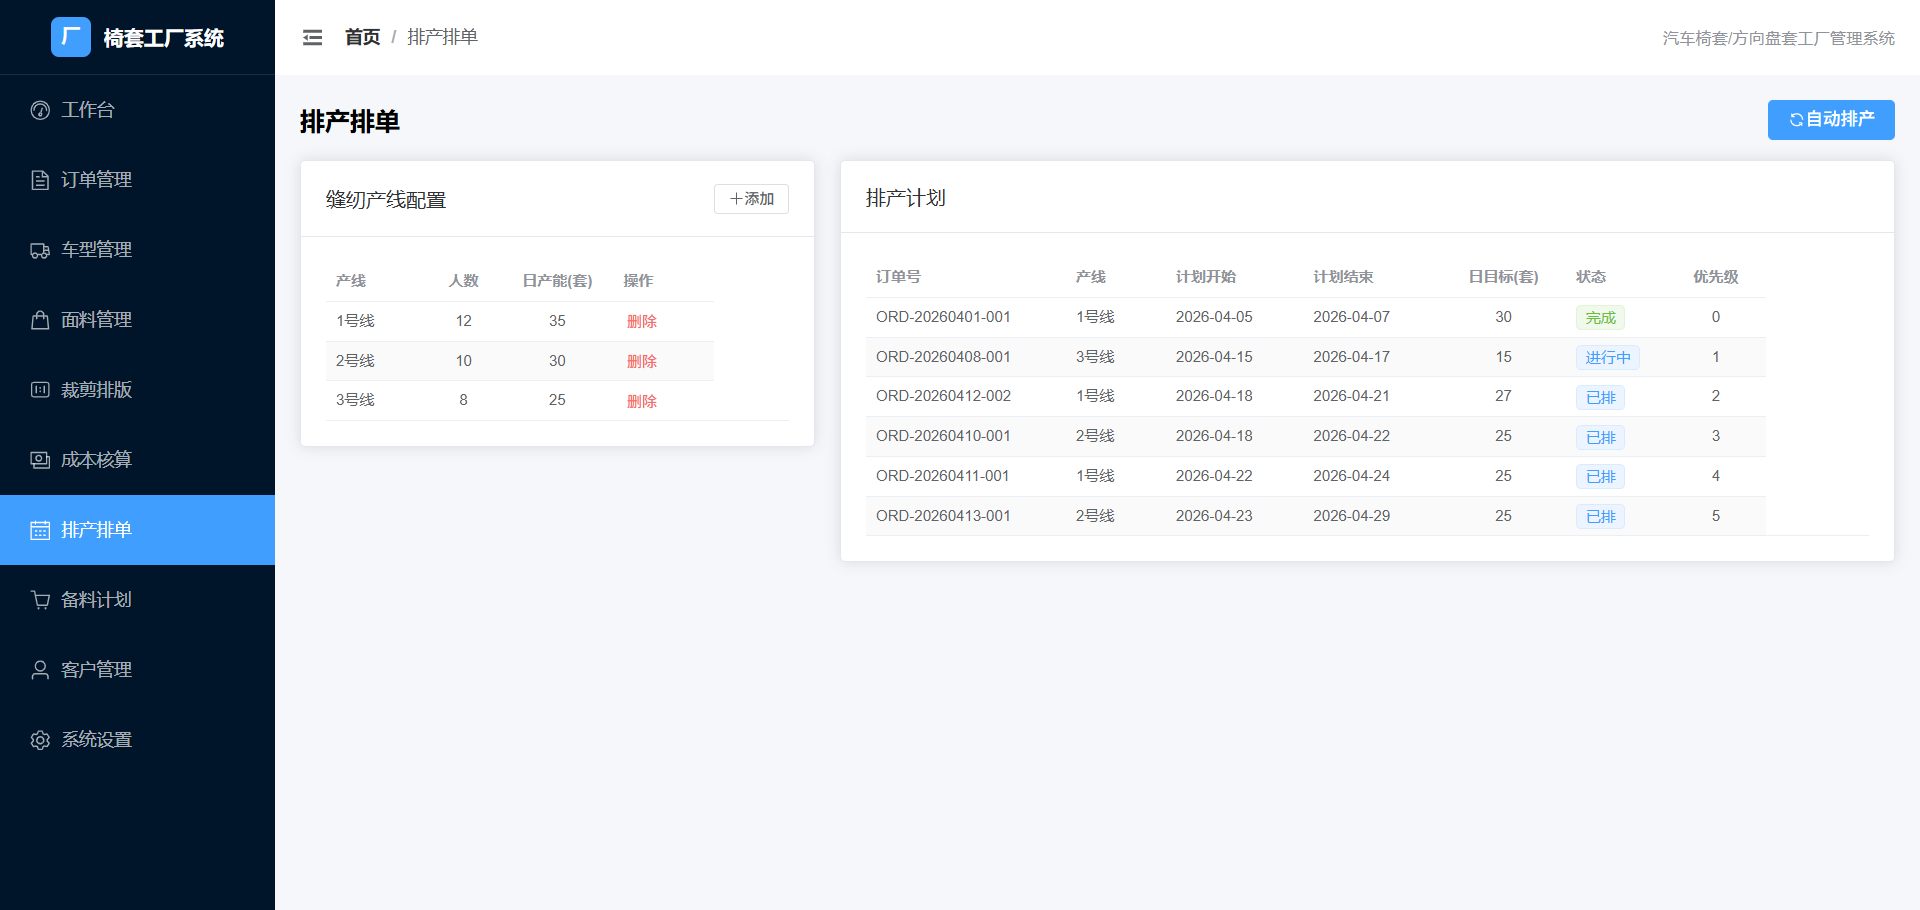Viewport: 1920px width, 910px height.
Task: Click 3号线 cell in schedule table
Action: (x=1095, y=357)
